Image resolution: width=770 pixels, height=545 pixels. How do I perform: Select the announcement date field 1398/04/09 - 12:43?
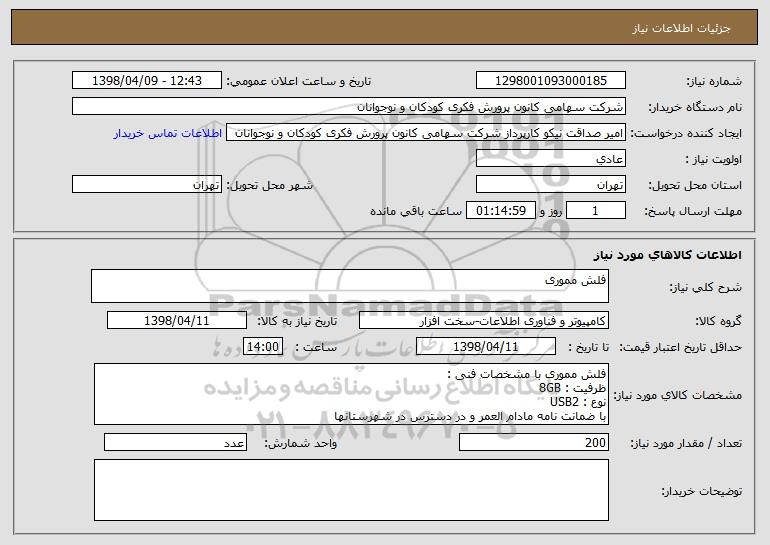147,80
